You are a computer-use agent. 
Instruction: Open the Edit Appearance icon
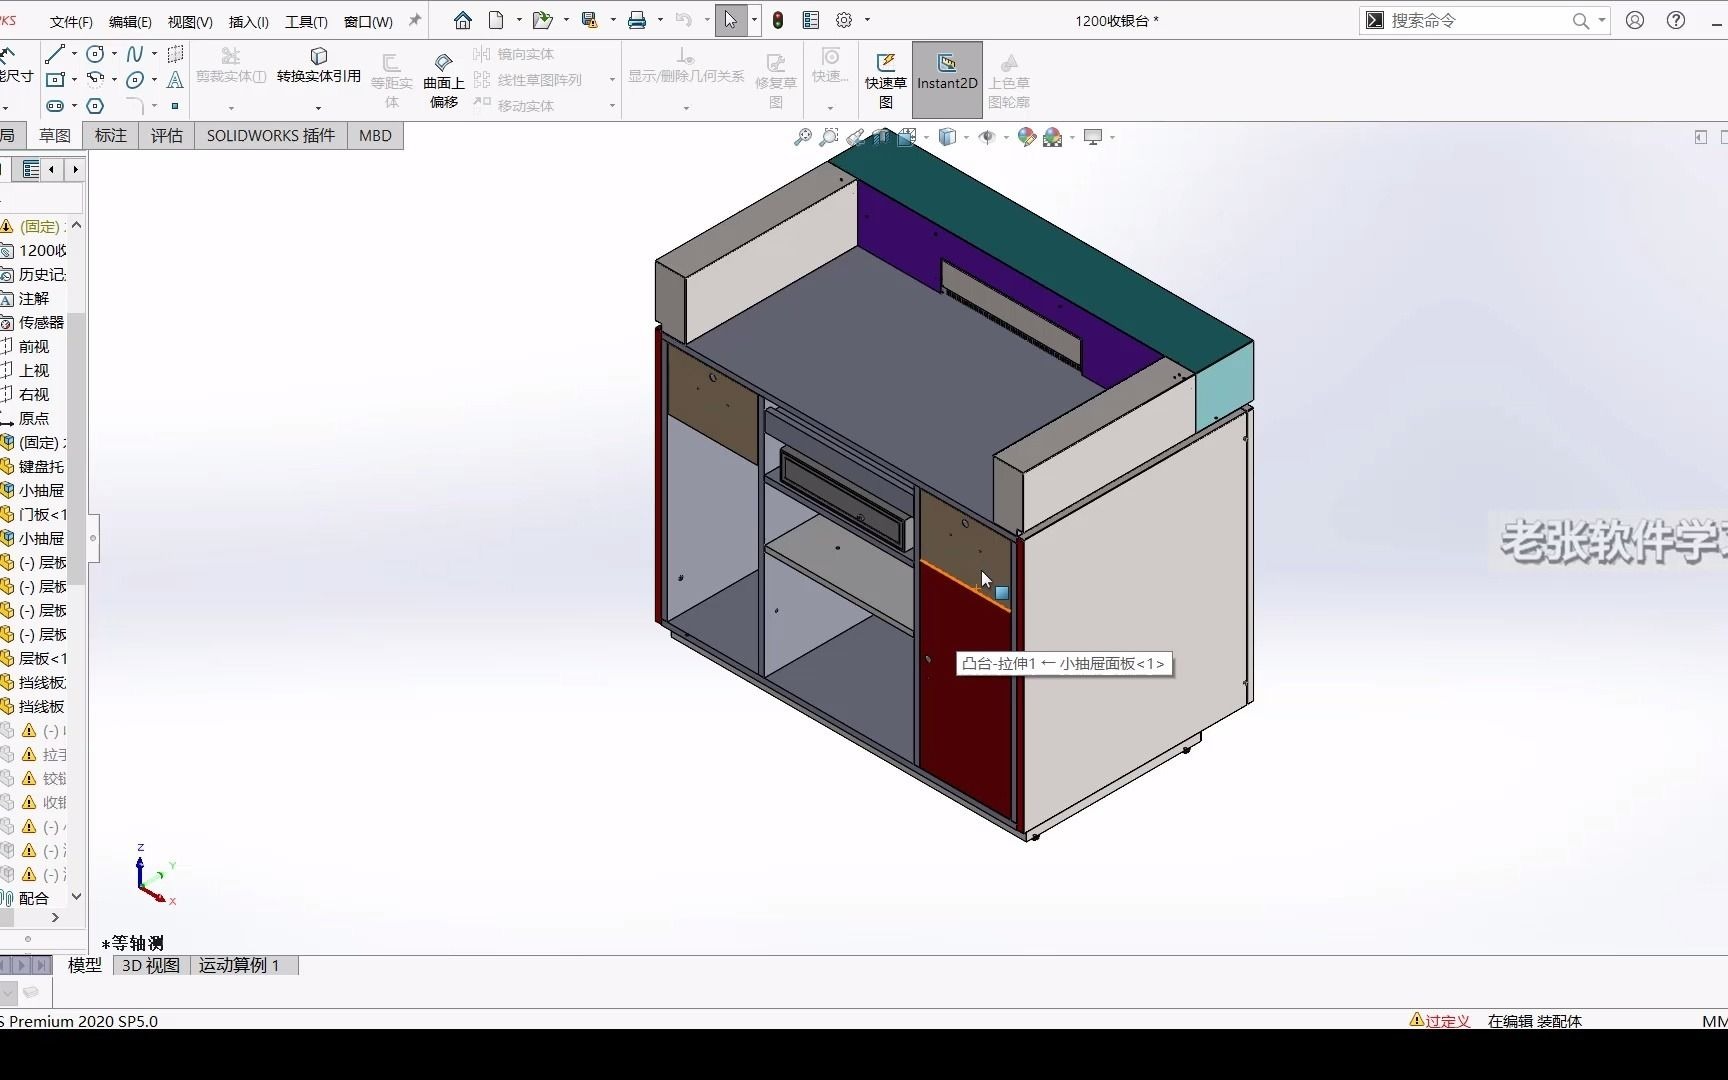coord(1026,137)
